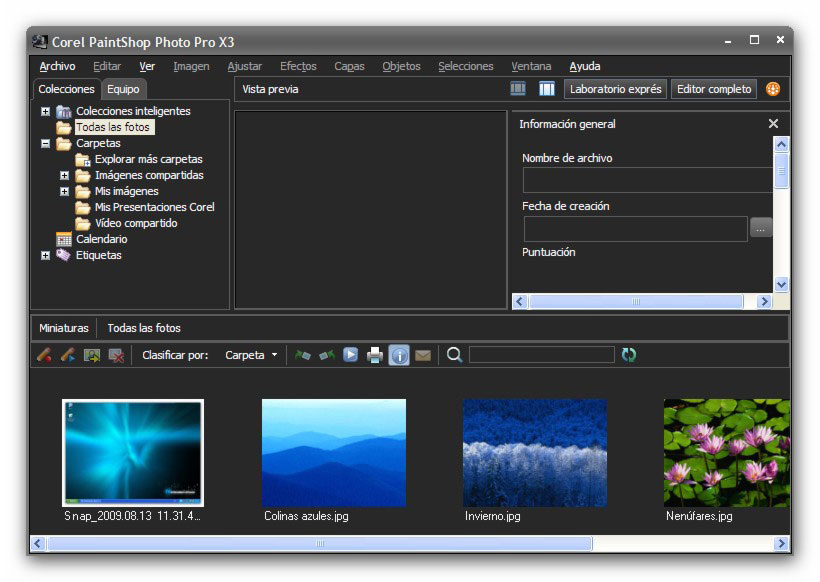Select the Invierno.jpg thumbnail

[535, 453]
